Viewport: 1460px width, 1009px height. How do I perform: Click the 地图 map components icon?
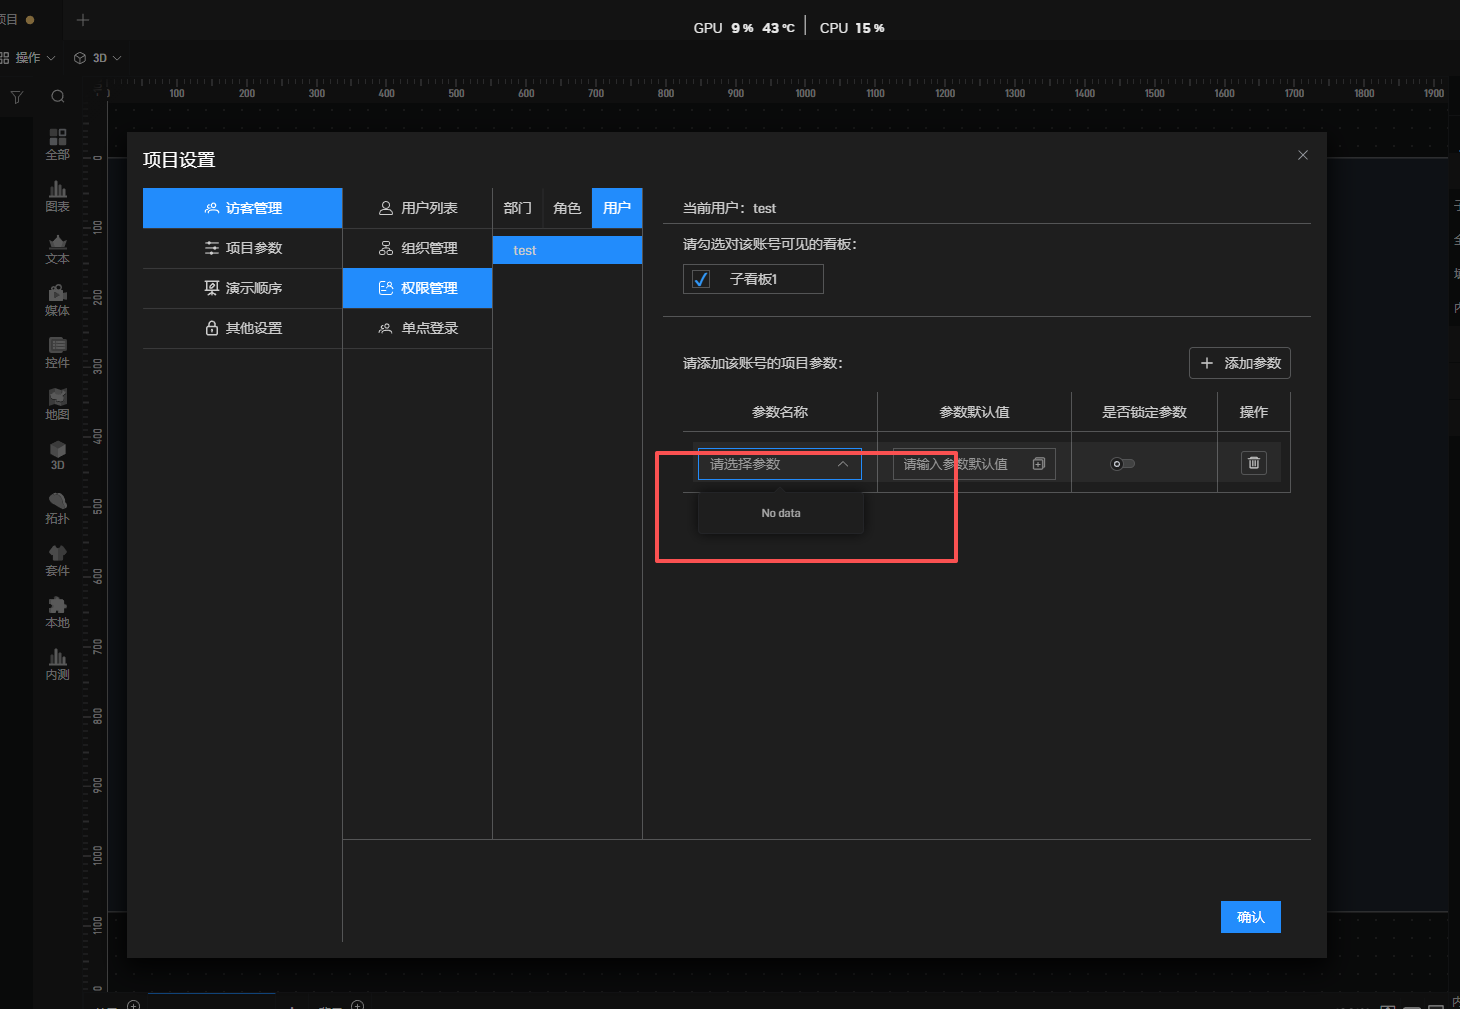57,403
